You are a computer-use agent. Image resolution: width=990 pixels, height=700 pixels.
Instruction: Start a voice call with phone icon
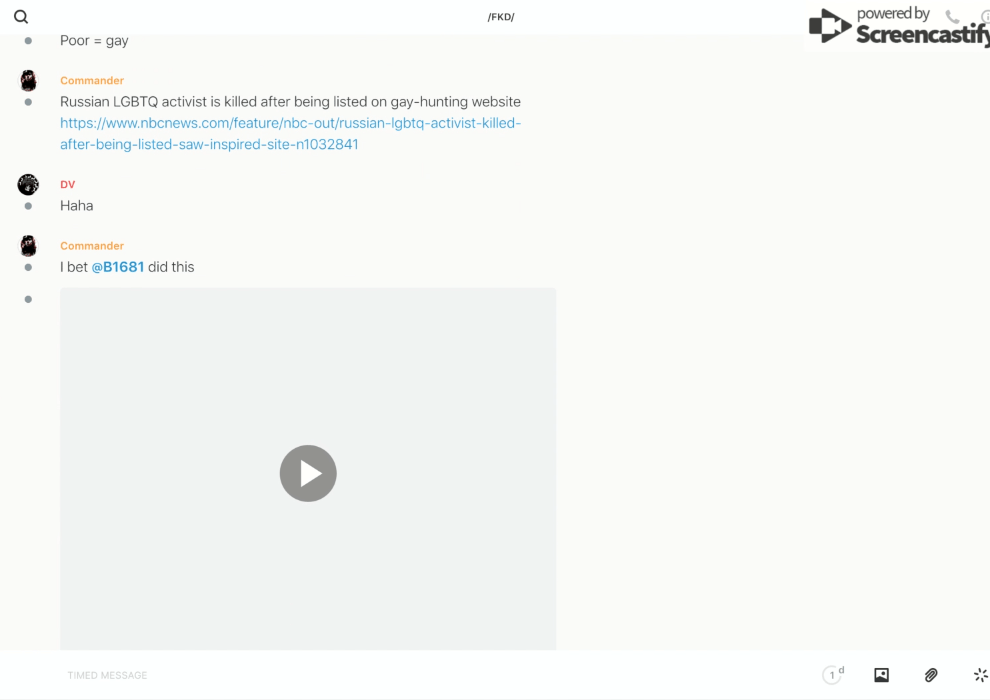tap(952, 17)
